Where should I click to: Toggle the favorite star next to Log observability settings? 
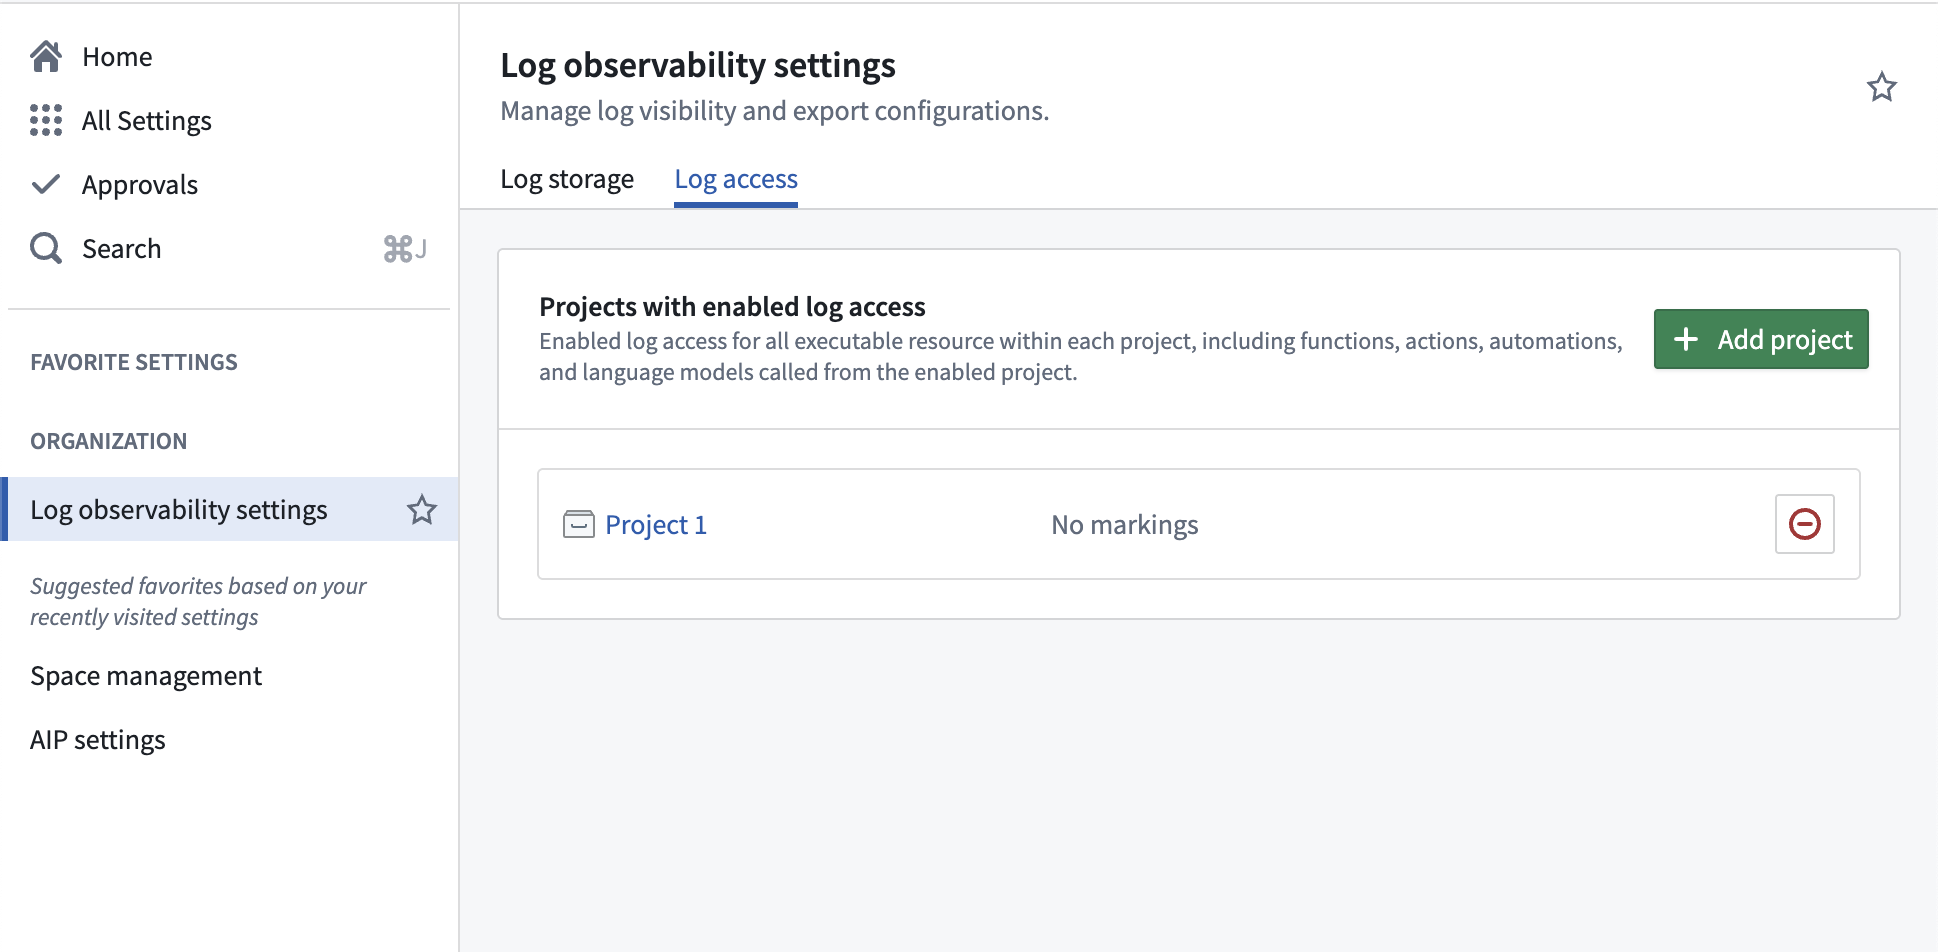point(422,510)
